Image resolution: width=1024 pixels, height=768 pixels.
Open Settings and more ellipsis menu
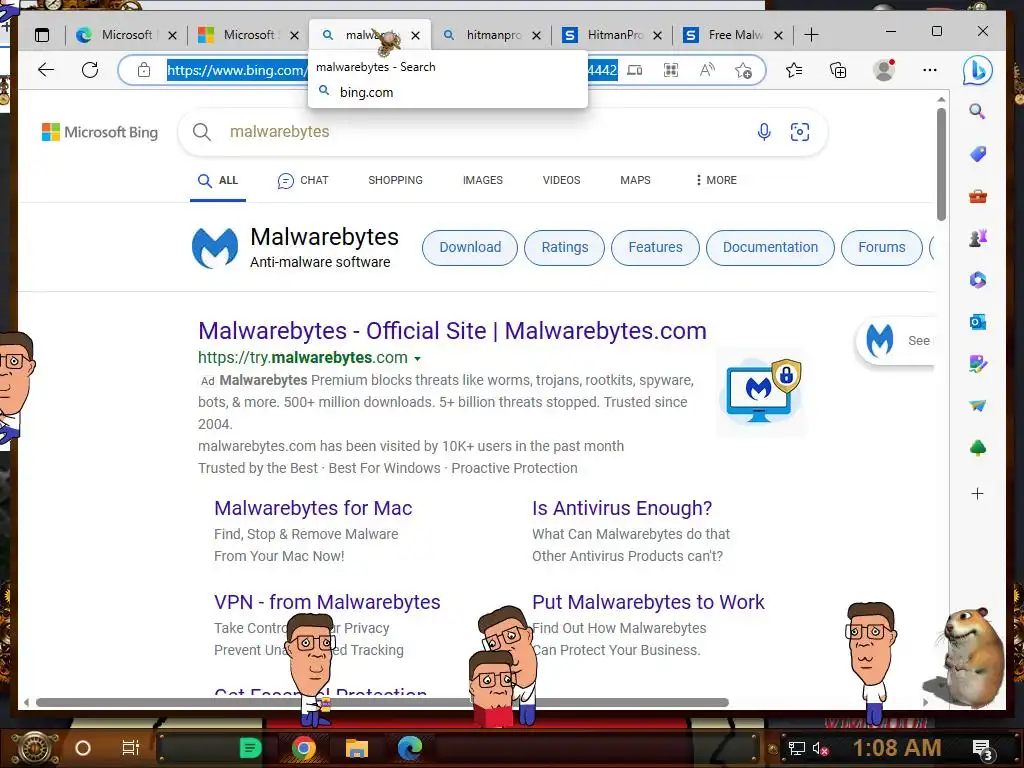(x=930, y=70)
